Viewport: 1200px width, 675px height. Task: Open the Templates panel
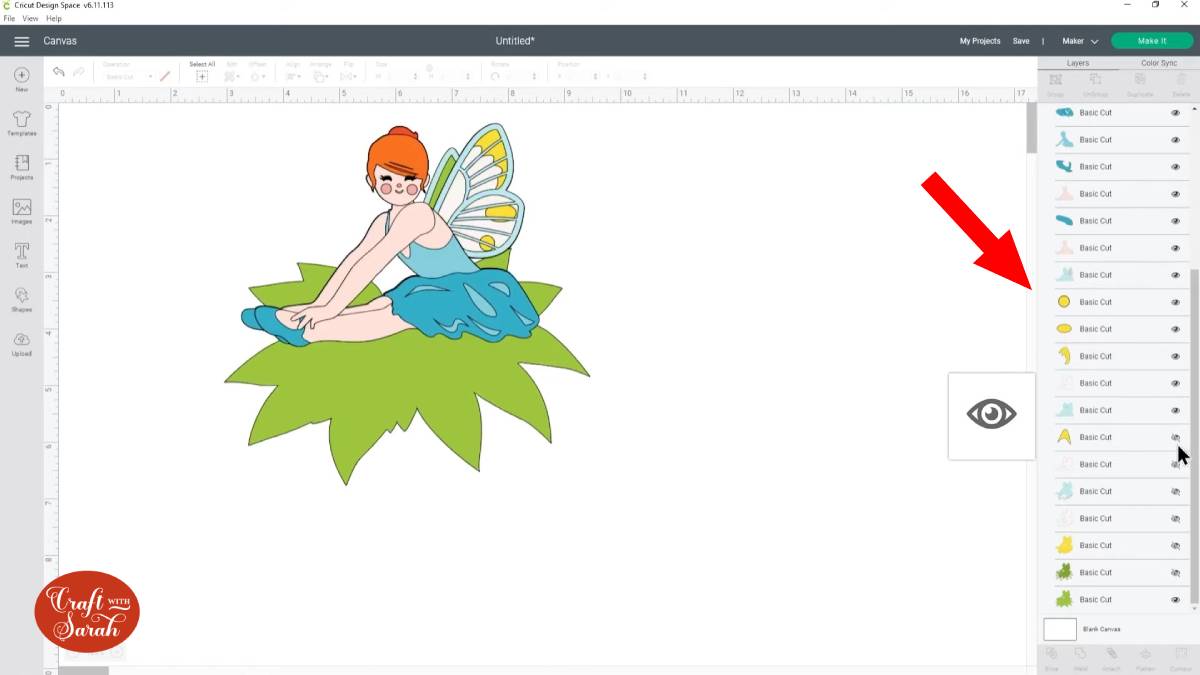[x=21, y=123]
